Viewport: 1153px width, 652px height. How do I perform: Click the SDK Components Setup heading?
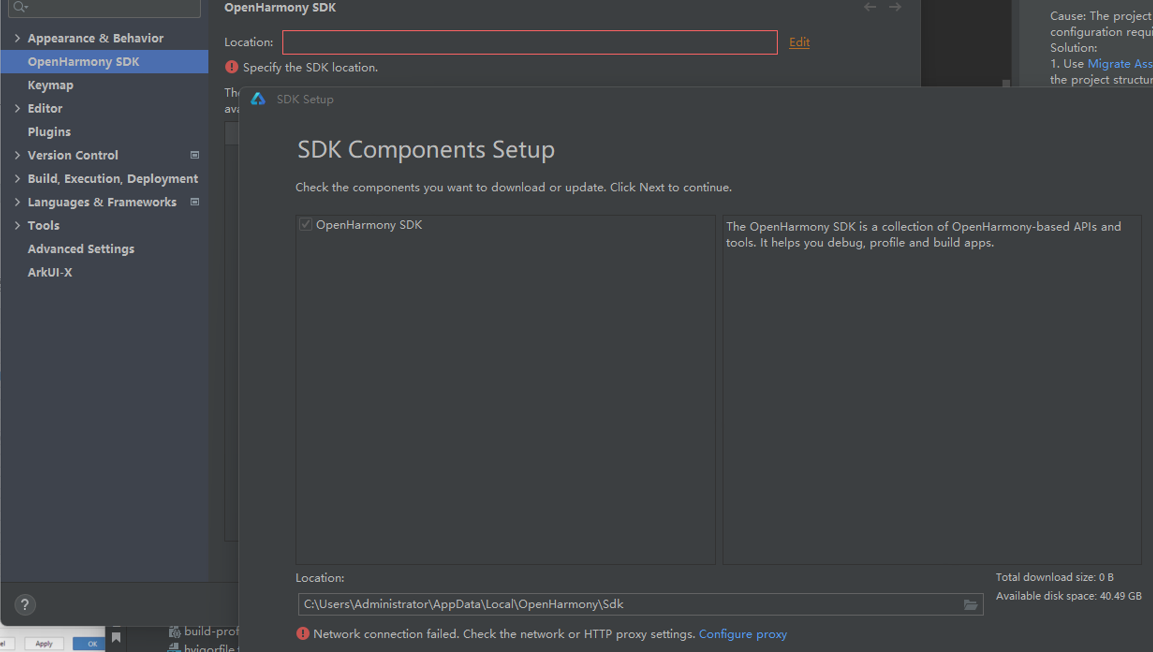click(x=426, y=150)
